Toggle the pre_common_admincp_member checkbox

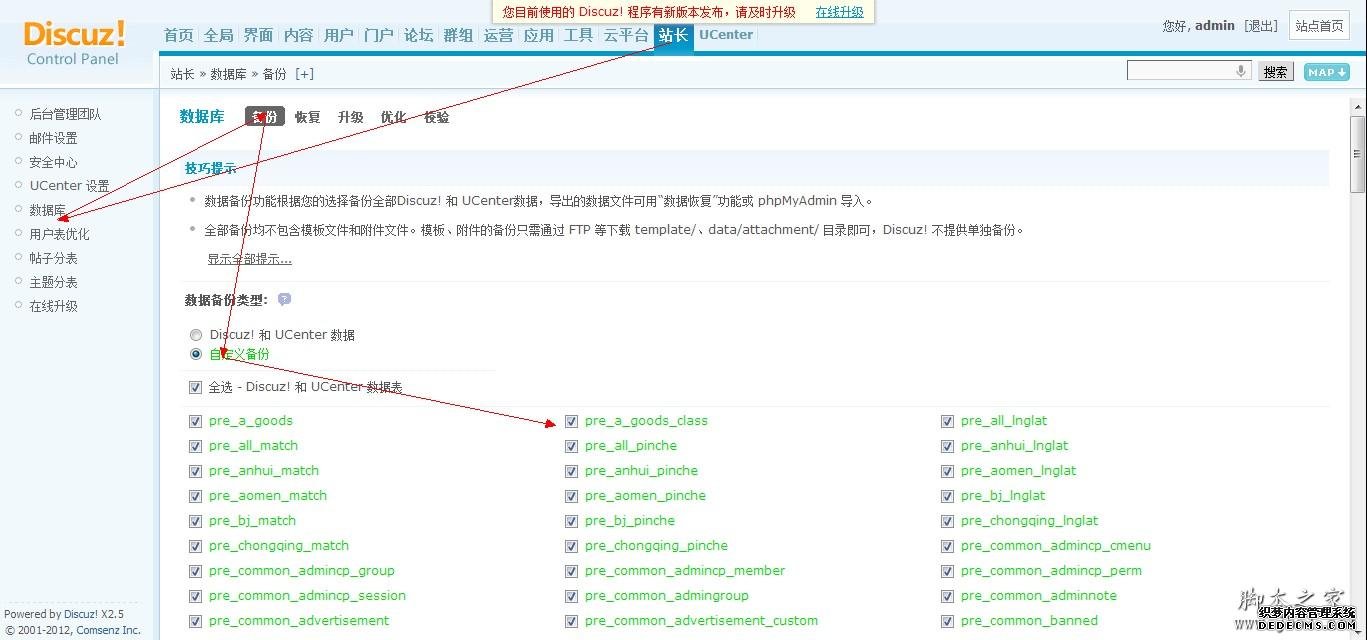[571, 571]
